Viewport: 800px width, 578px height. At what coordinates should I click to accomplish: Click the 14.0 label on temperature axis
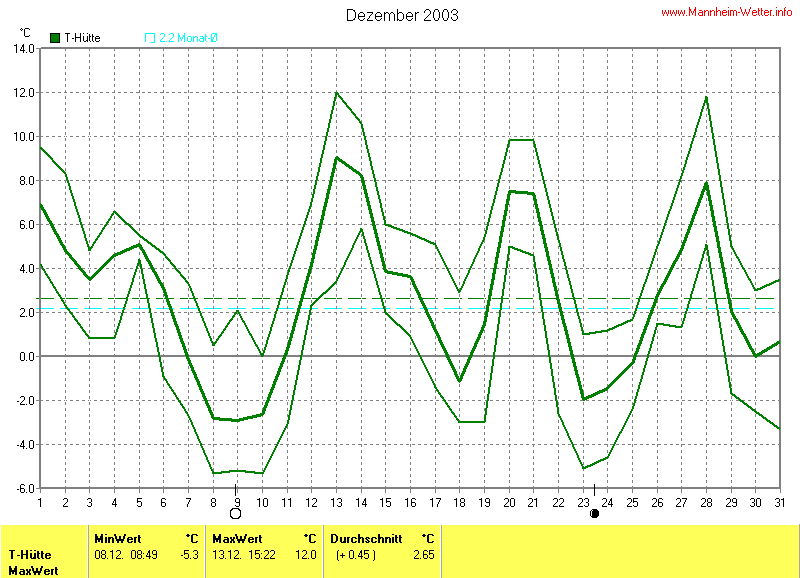(24, 48)
